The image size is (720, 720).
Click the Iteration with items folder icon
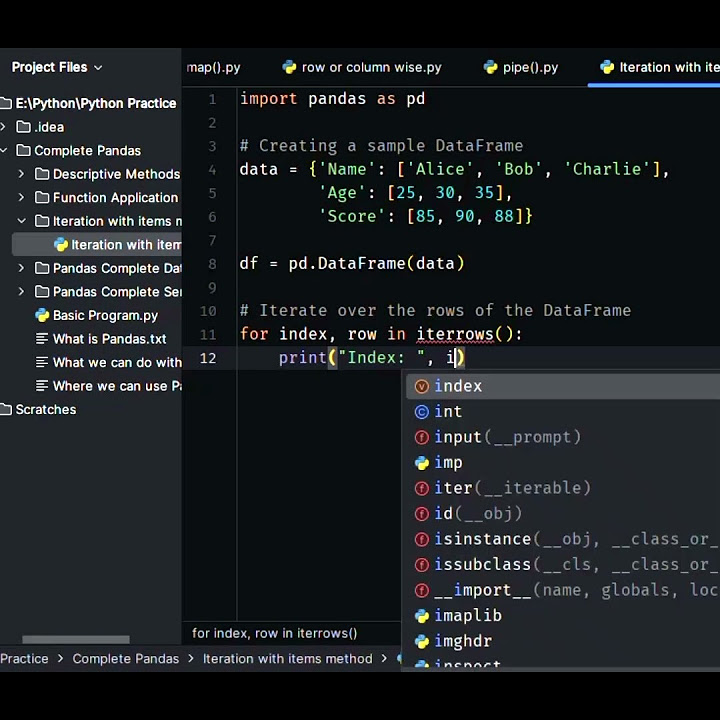(42, 221)
